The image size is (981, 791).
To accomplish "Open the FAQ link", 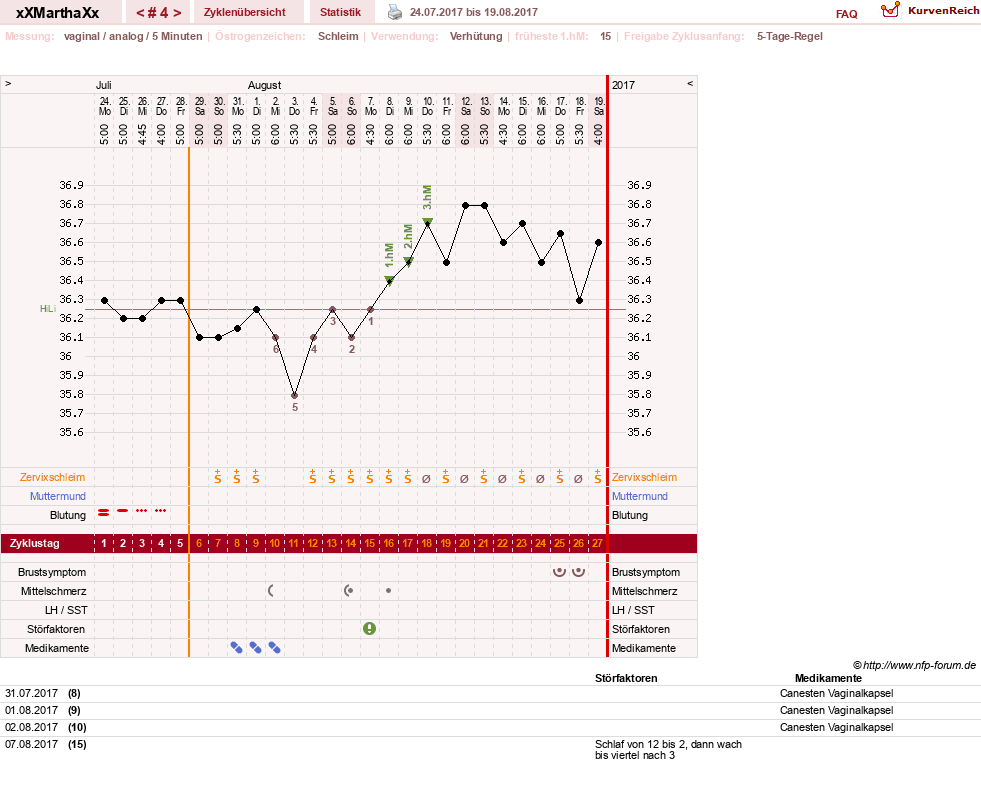I will [x=846, y=14].
